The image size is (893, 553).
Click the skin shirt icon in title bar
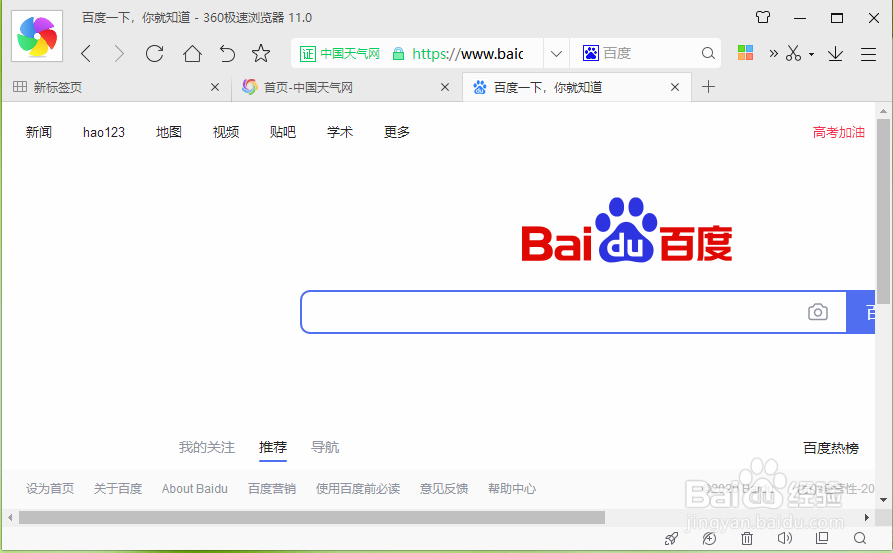point(763,17)
